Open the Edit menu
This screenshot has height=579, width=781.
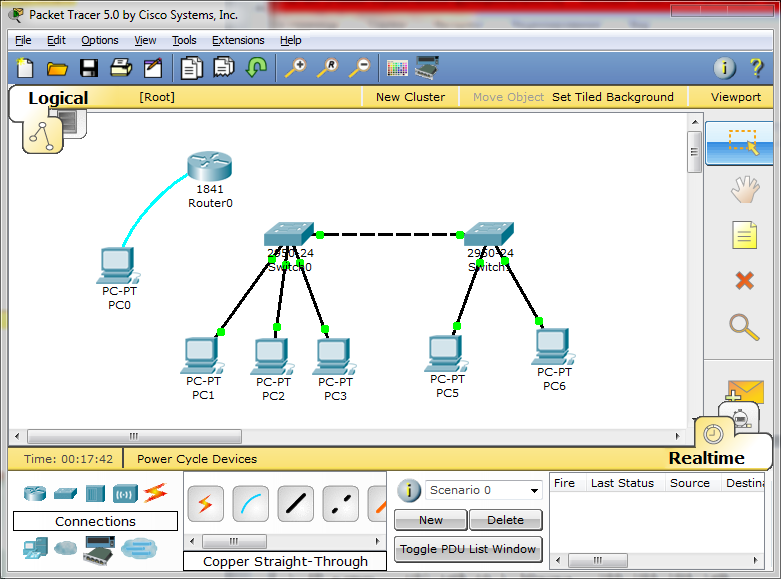click(56, 40)
